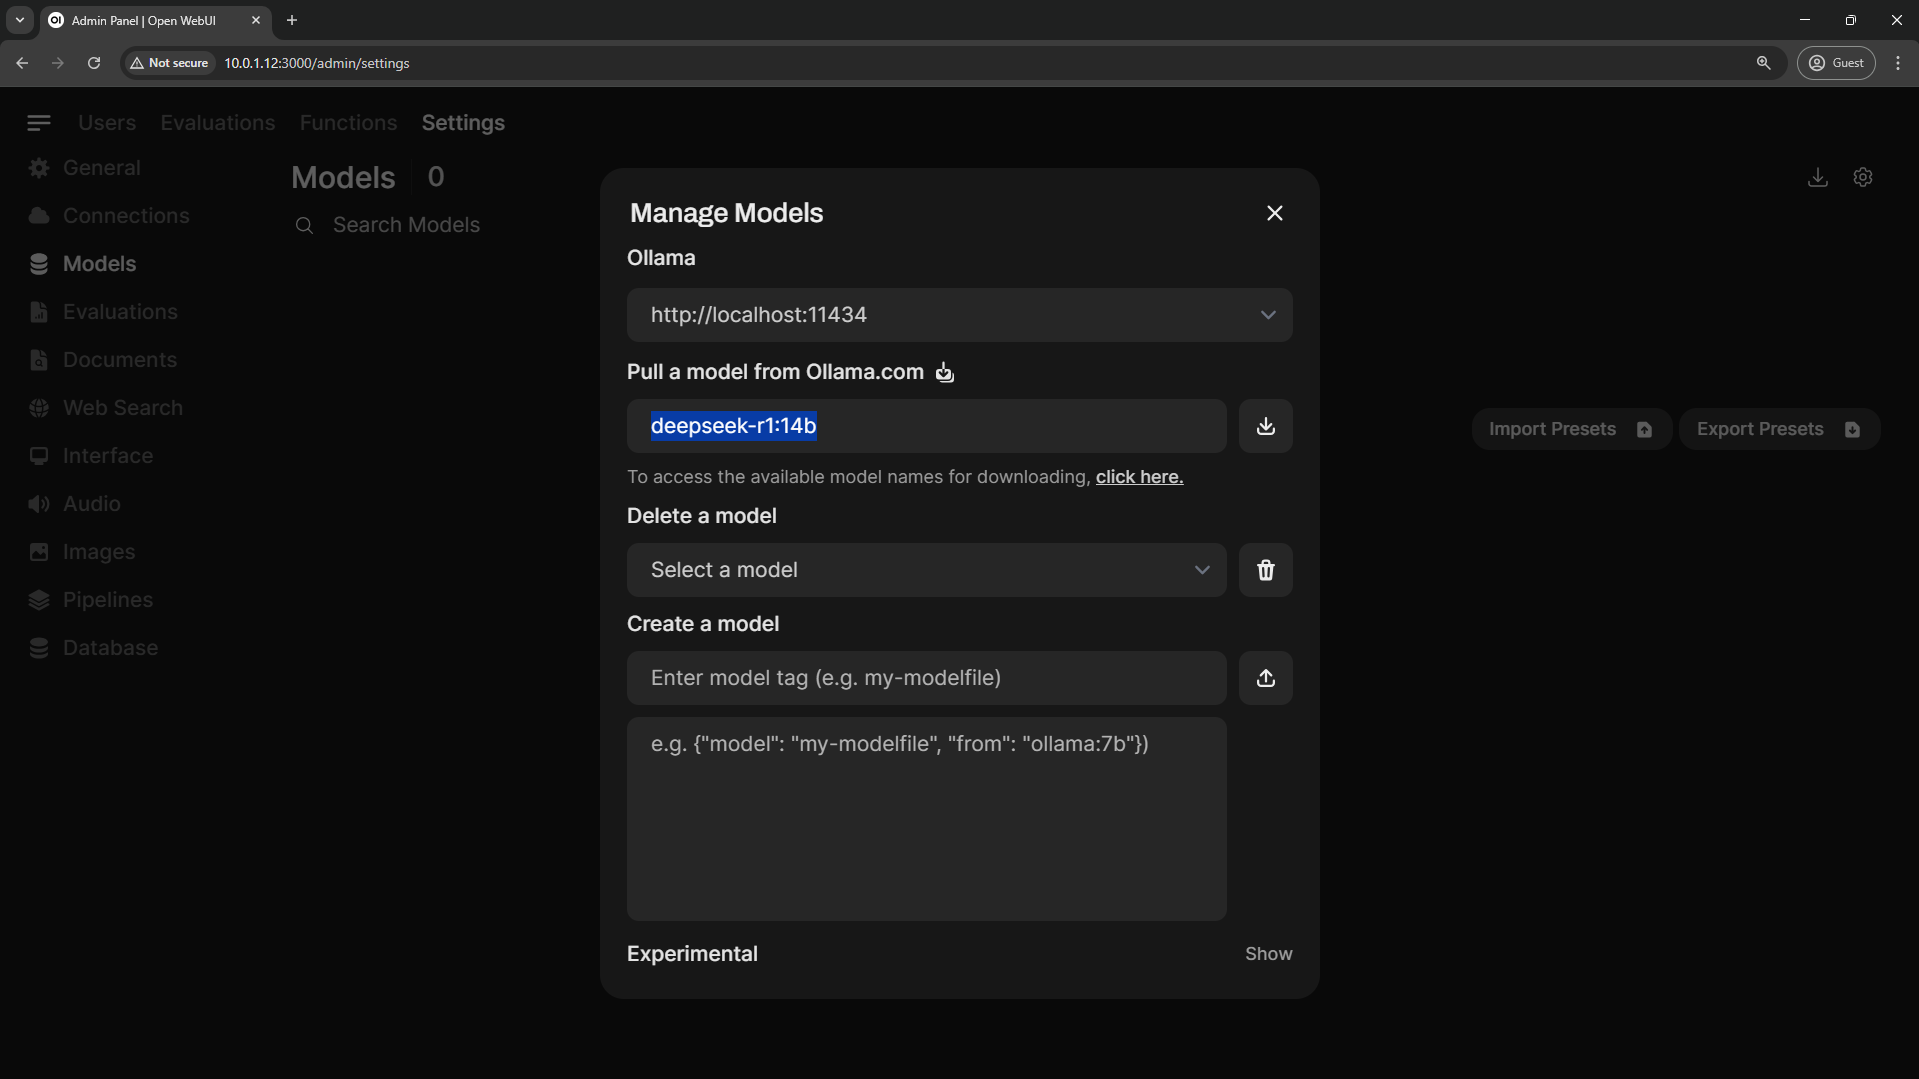Viewport: 1919px width, 1079px height.
Task: Reload the page with browser refresh
Action: click(94, 63)
